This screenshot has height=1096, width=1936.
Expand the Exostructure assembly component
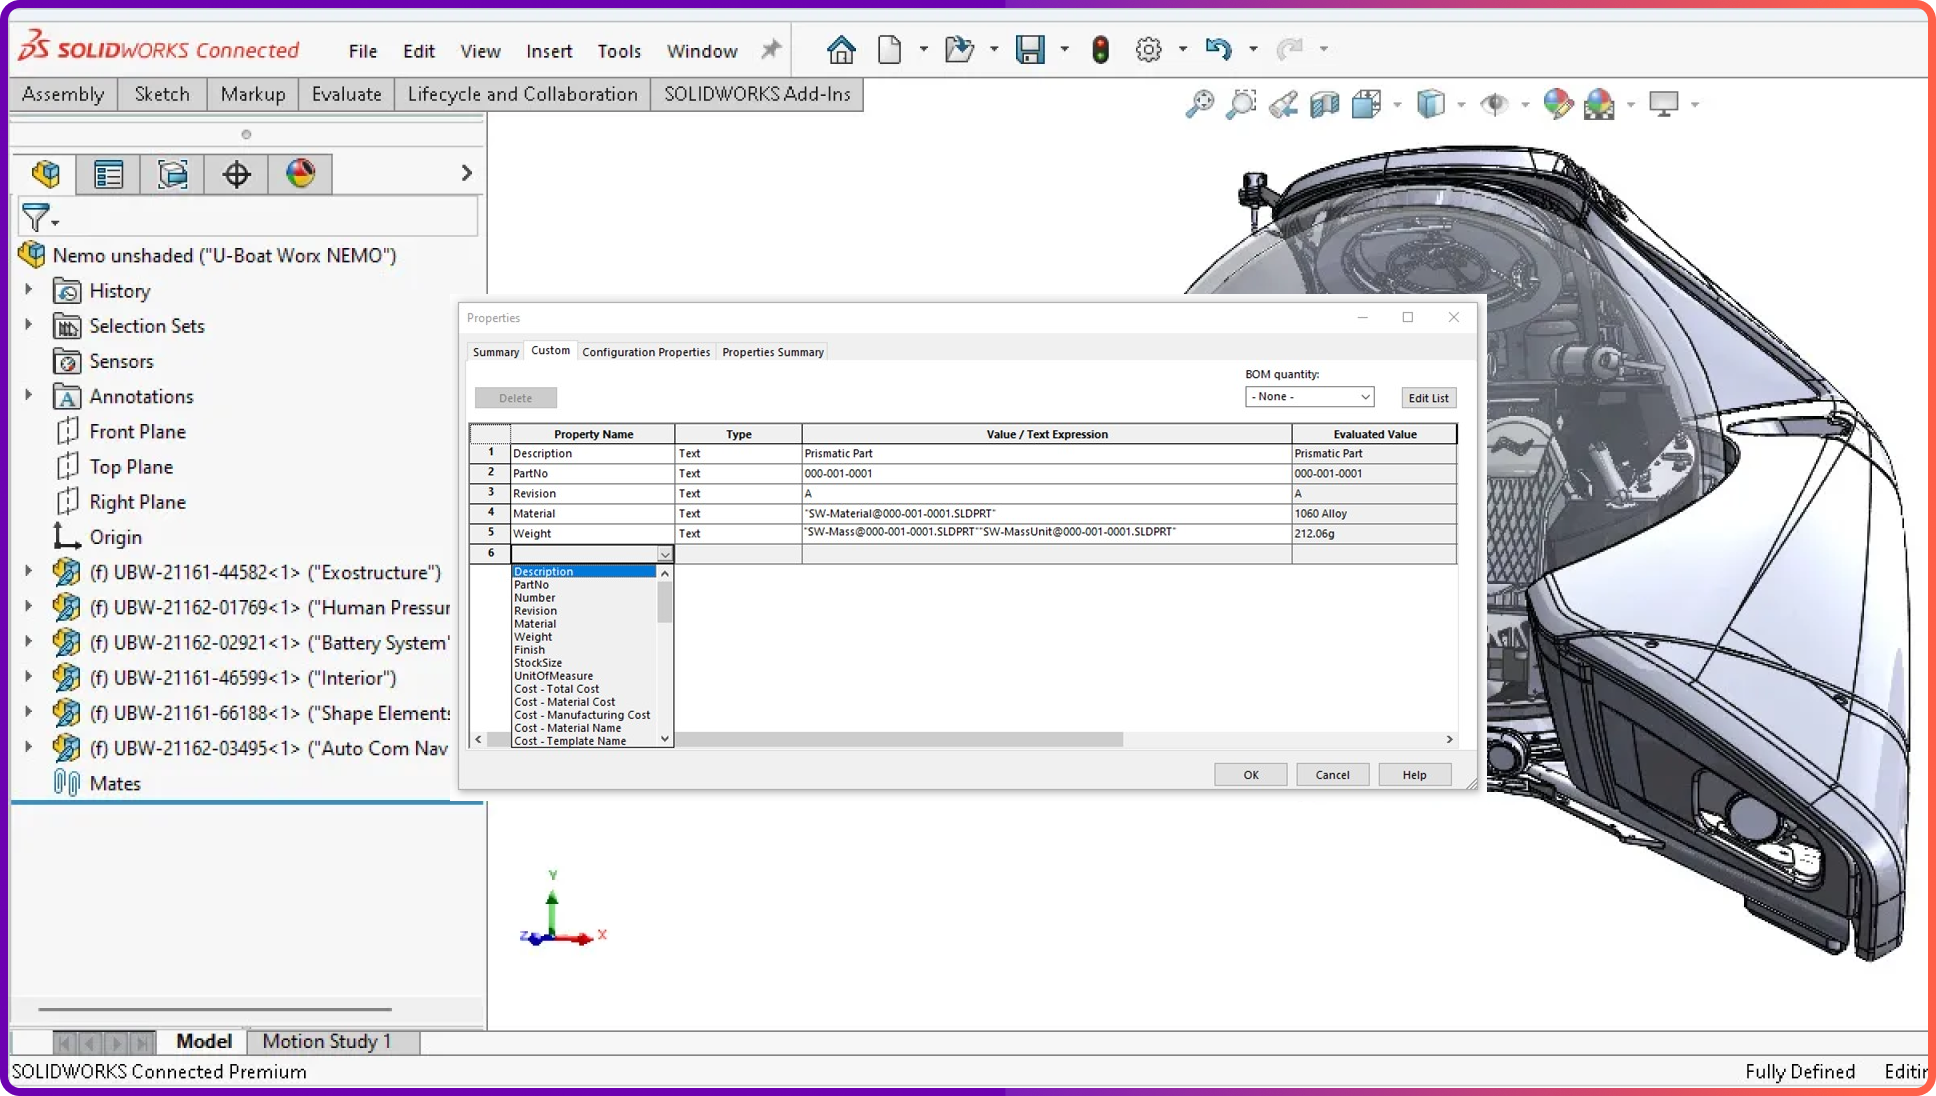pyautogui.click(x=28, y=571)
